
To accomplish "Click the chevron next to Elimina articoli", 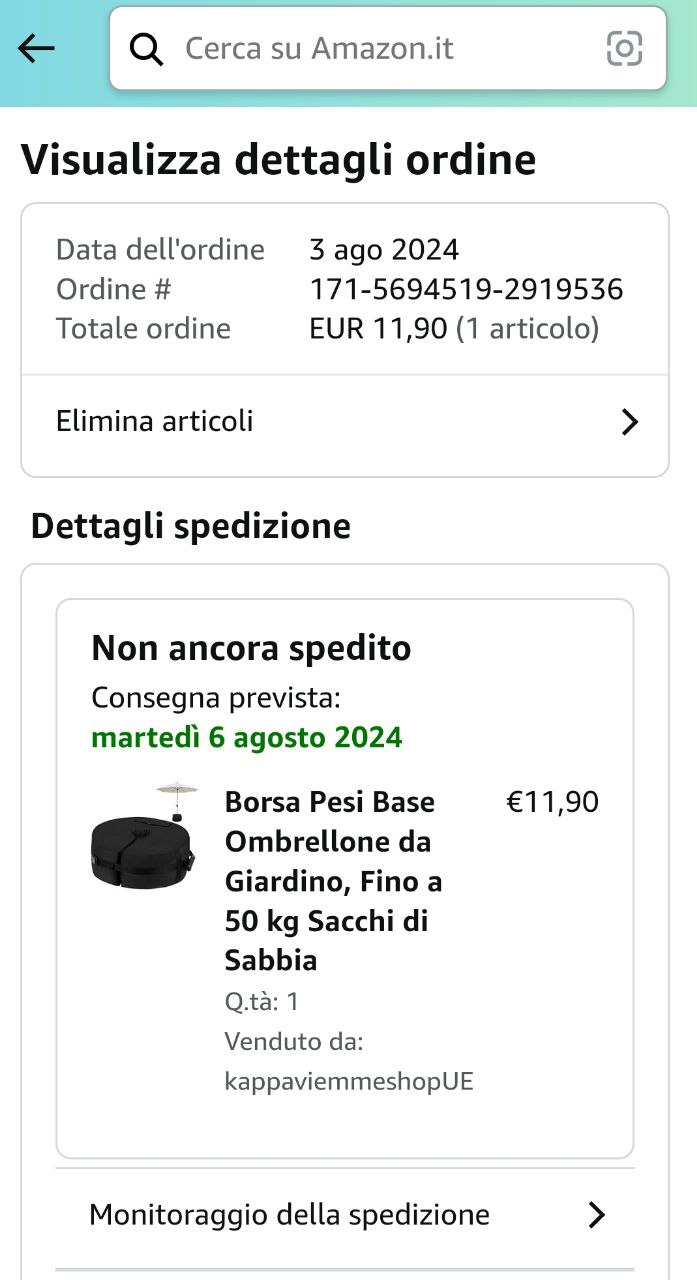I will click(629, 422).
